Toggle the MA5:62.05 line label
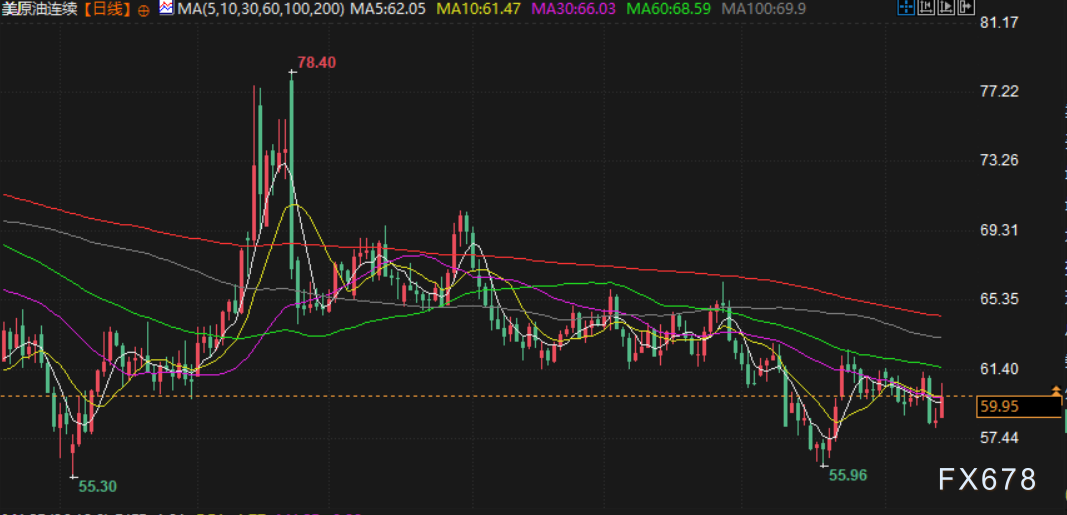 pyautogui.click(x=390, y=10)
